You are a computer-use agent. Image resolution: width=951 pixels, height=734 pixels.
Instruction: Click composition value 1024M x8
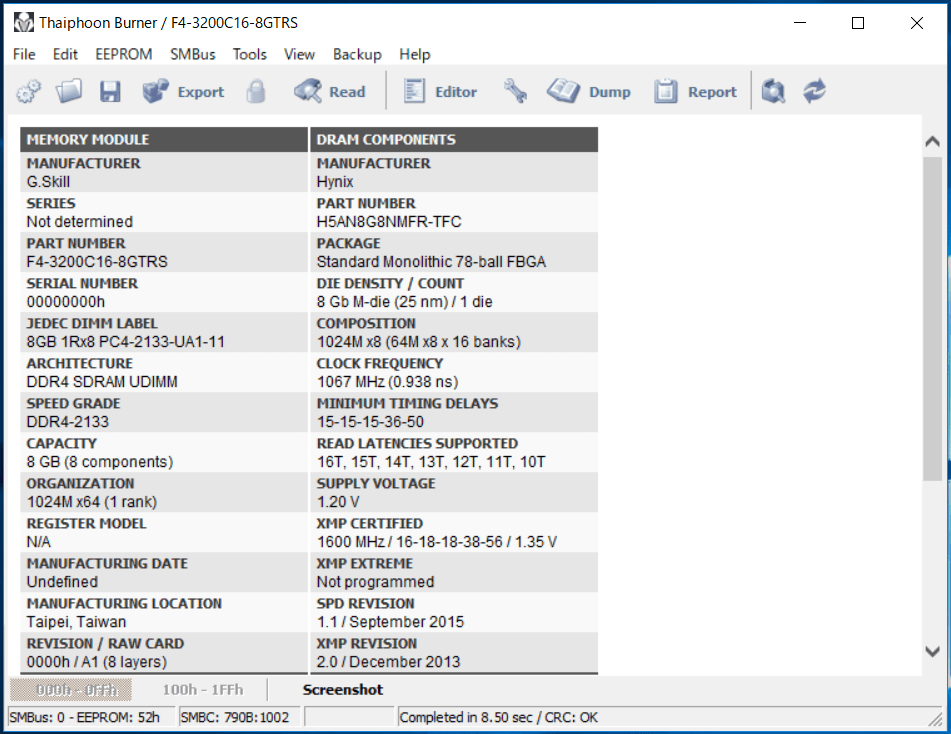coord(418,342)
